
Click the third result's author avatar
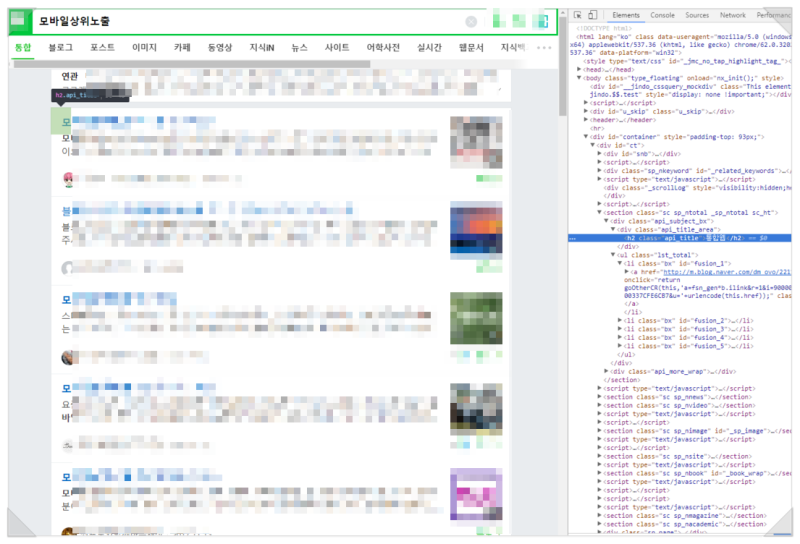coord(67,358)
